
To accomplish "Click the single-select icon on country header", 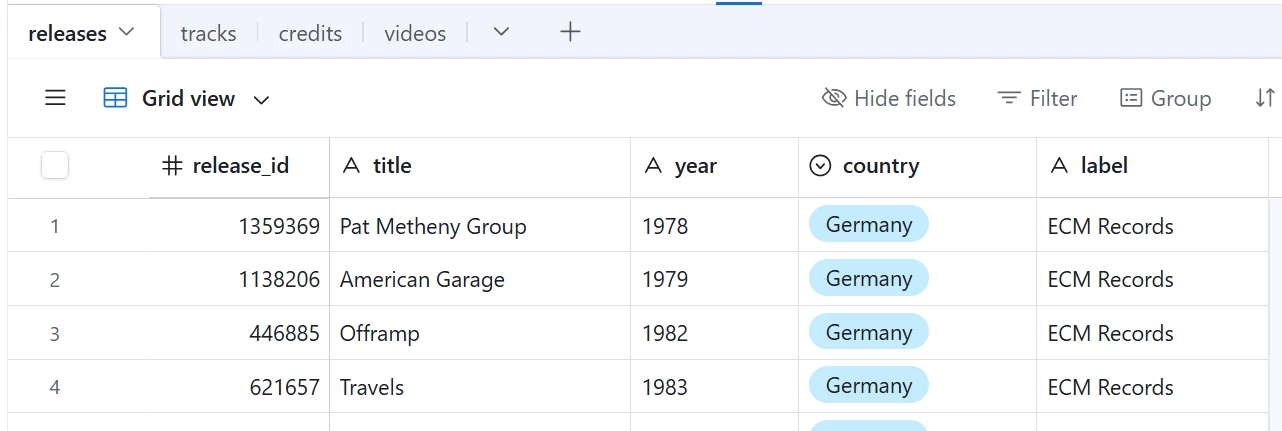I will coord(820,166).
